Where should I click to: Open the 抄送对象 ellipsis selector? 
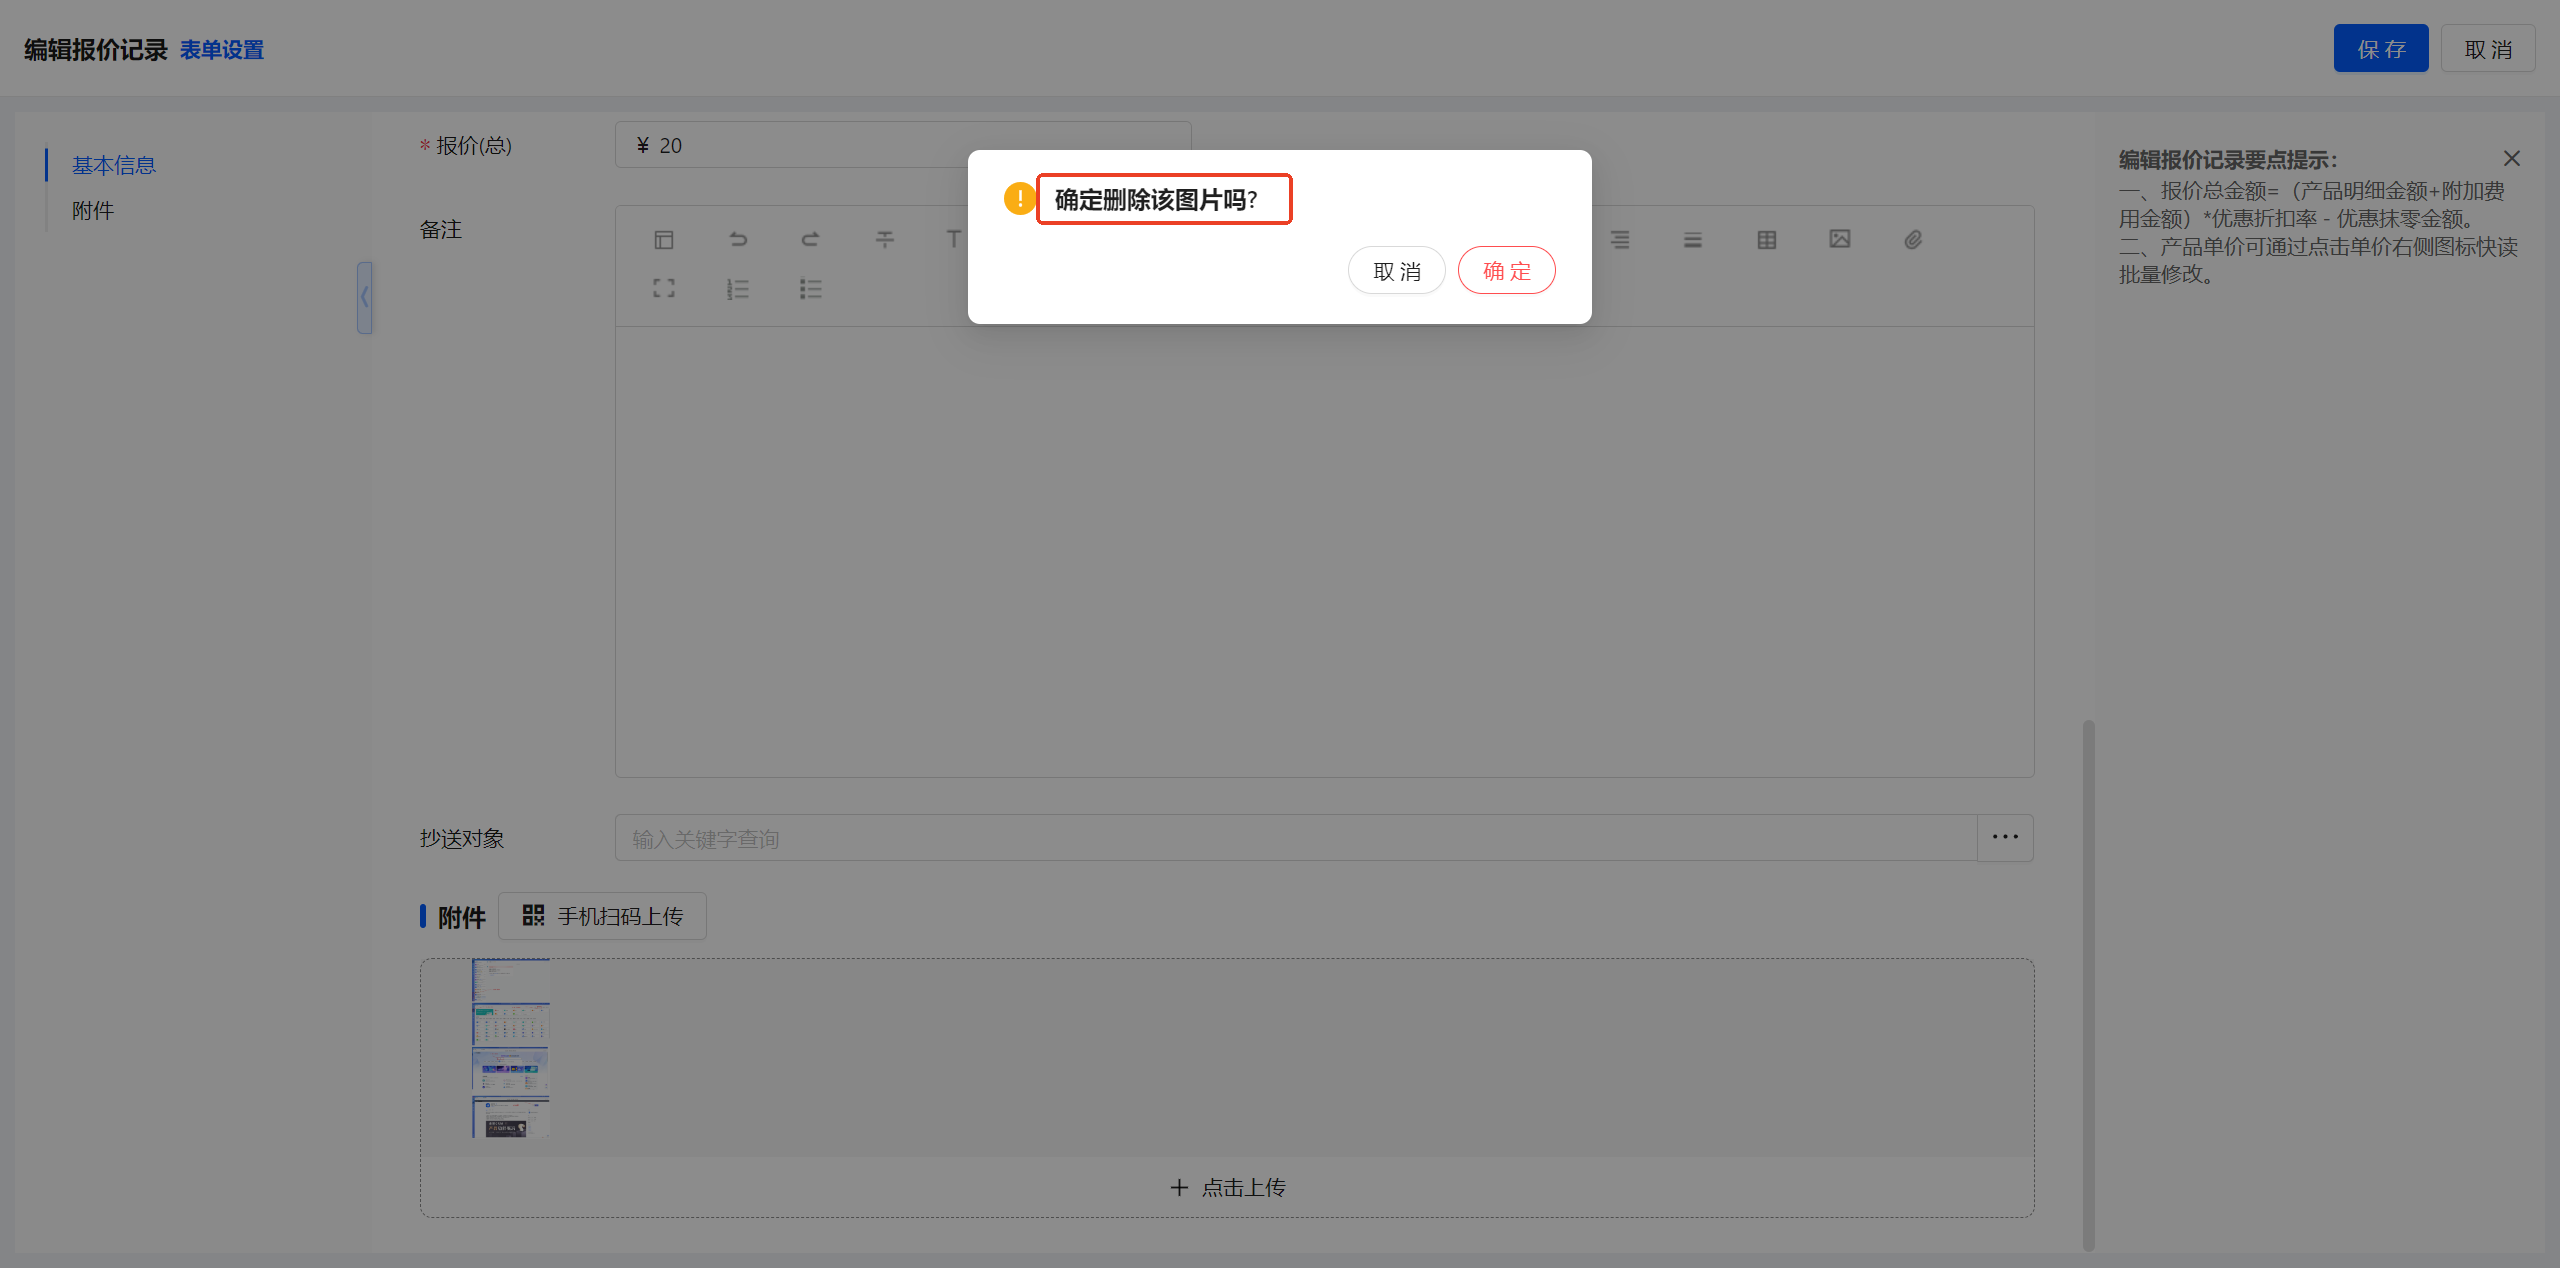coord(2005,838)
